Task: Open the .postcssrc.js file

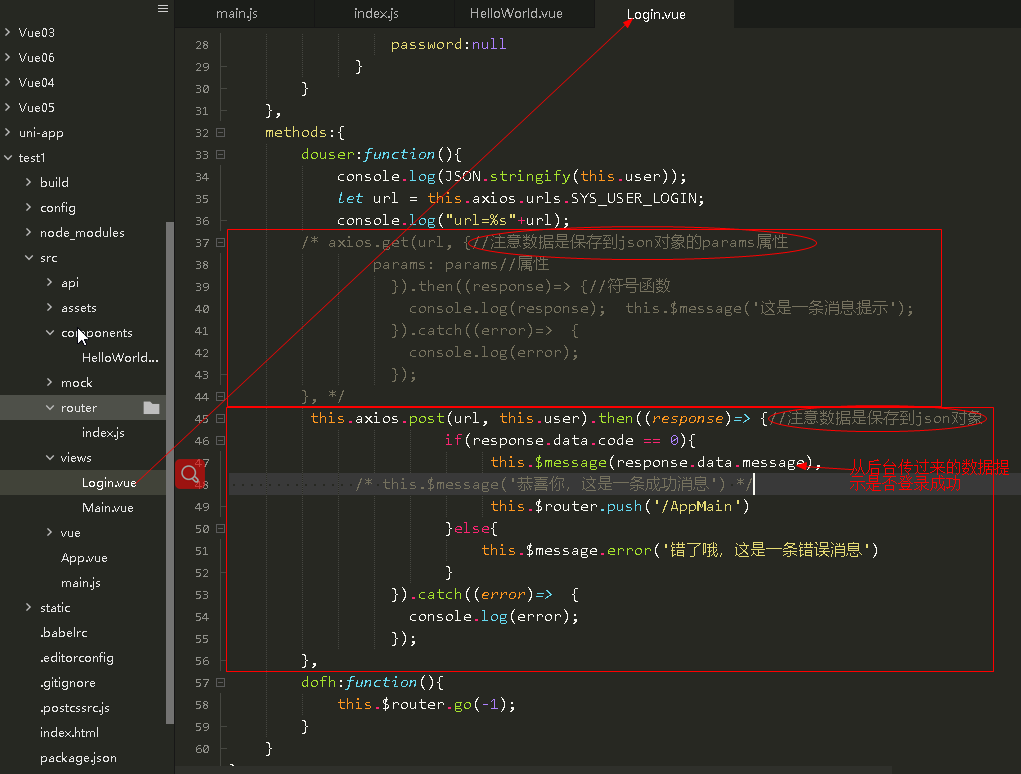Action: pos(74,708)
